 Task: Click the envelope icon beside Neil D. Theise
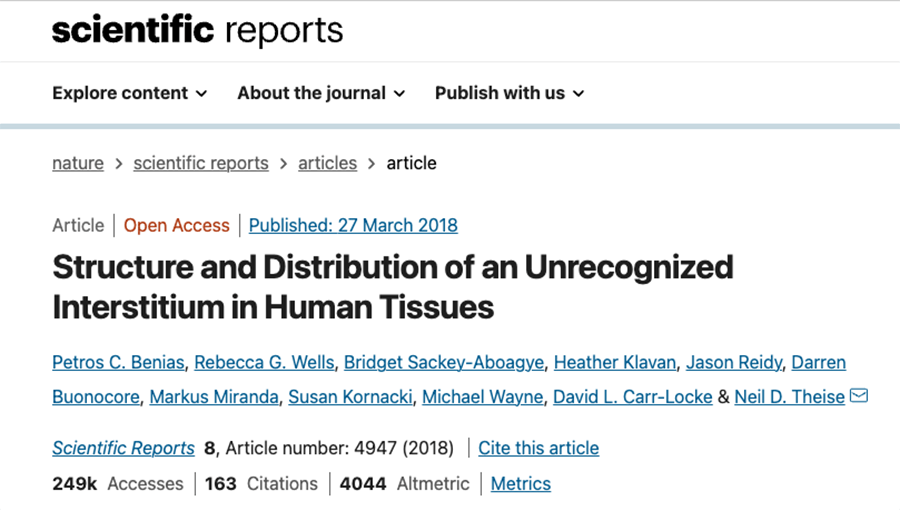859,396
